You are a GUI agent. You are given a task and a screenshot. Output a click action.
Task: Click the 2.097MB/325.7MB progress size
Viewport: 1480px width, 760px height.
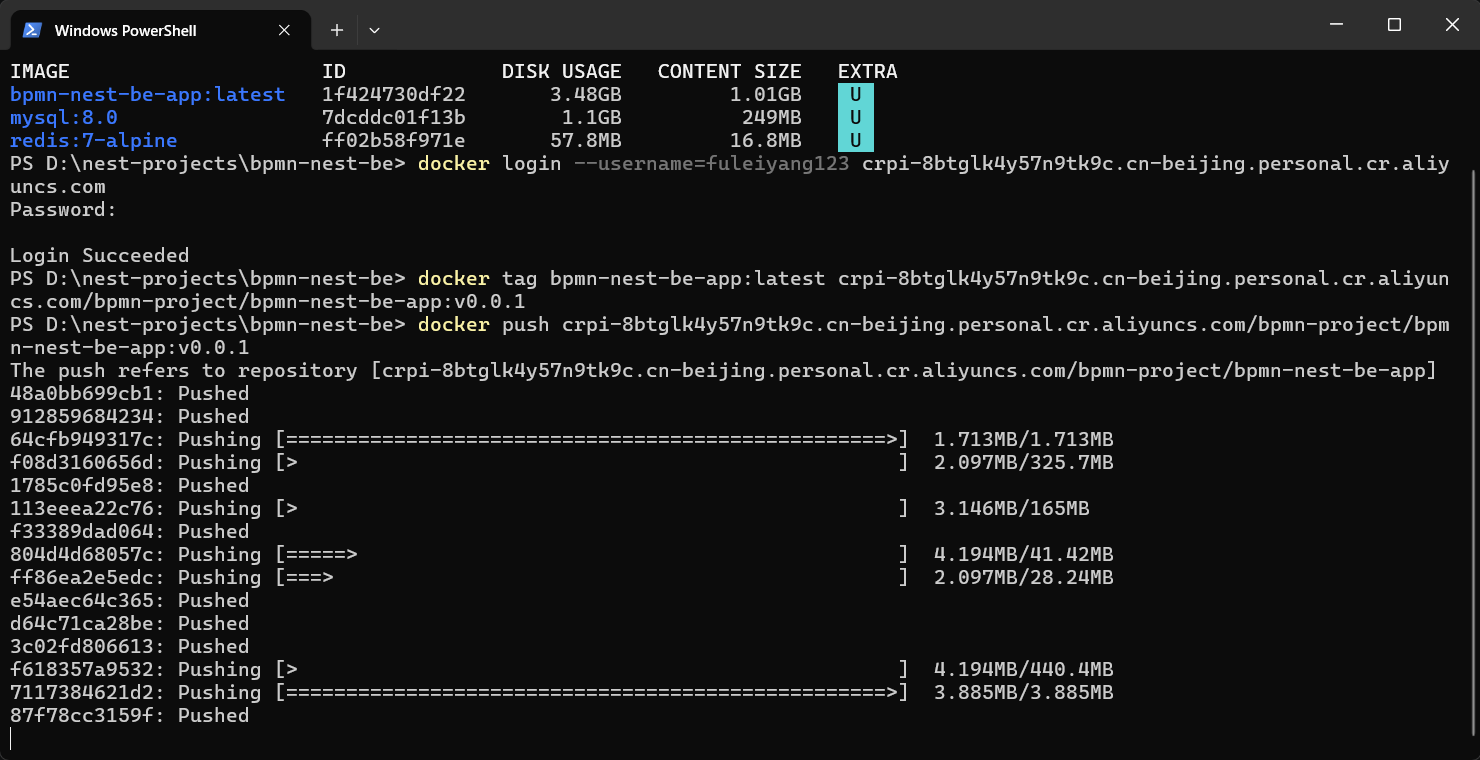[x=1024, y=463]
